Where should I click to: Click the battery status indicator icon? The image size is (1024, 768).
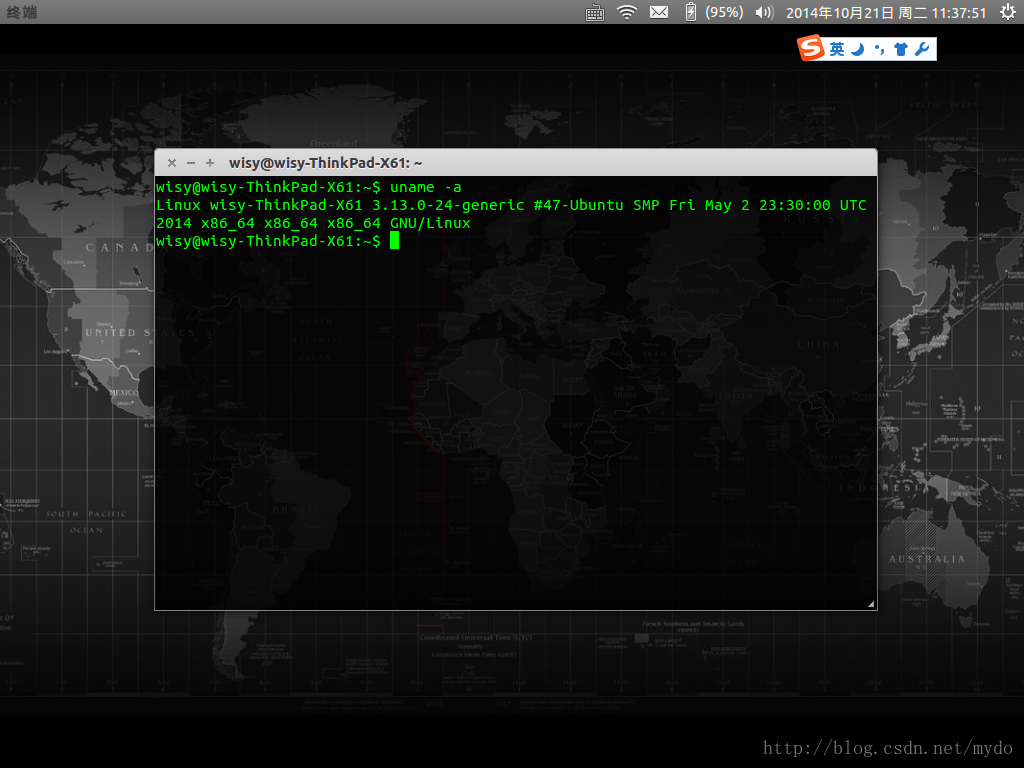point(690,12)
